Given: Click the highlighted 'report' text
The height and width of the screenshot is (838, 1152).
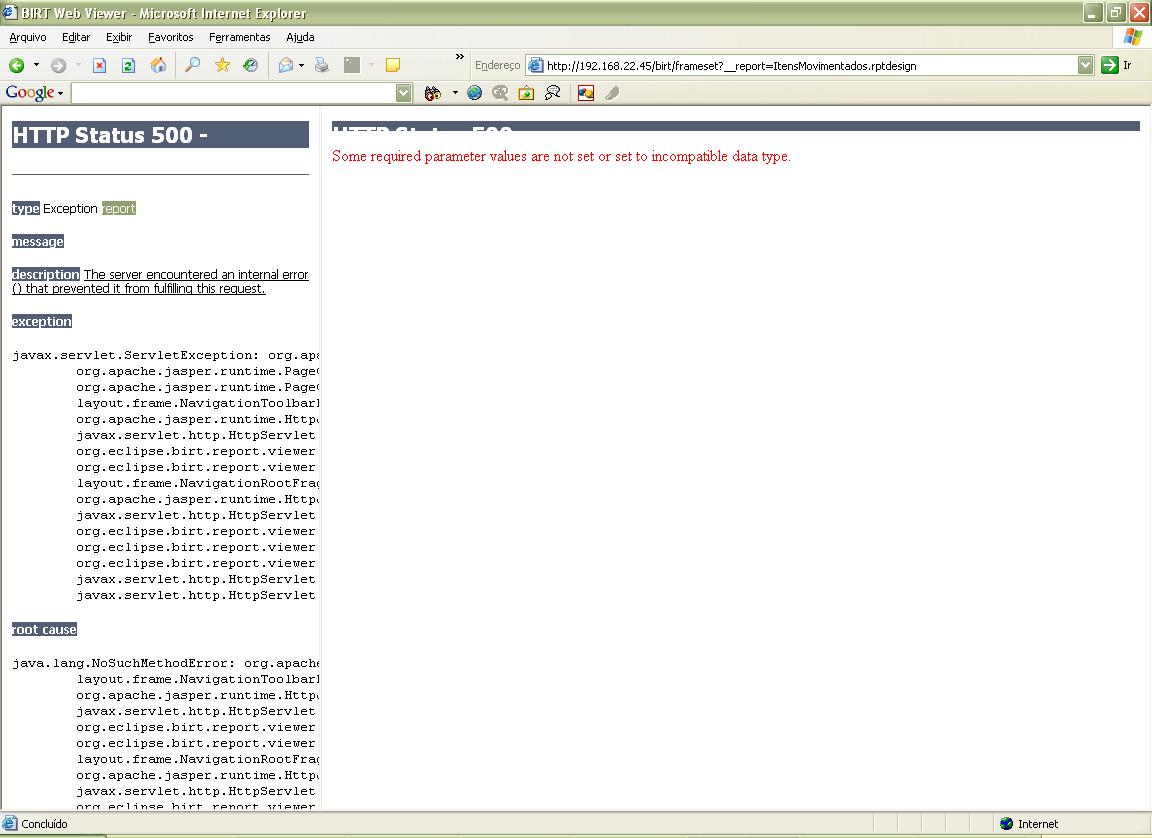Looking at the screenshot, I should (119, 209).
